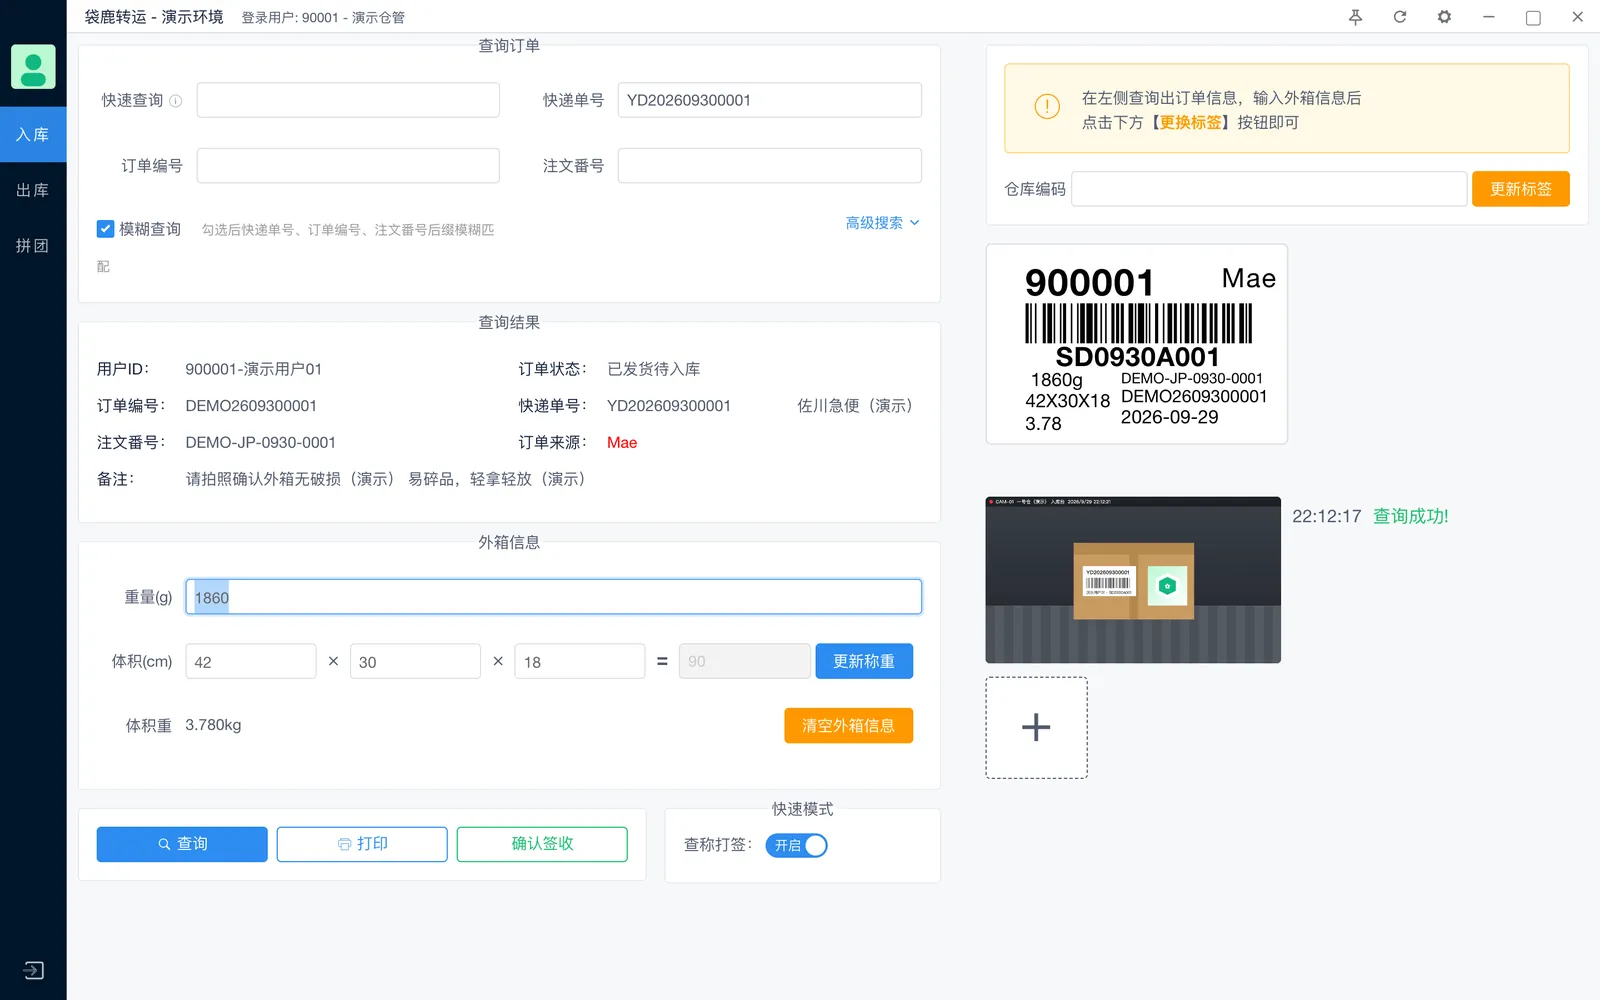Click the volume height field showing 18
The height and width of the screenshot is (1000, 1600).
coord(580,661)
